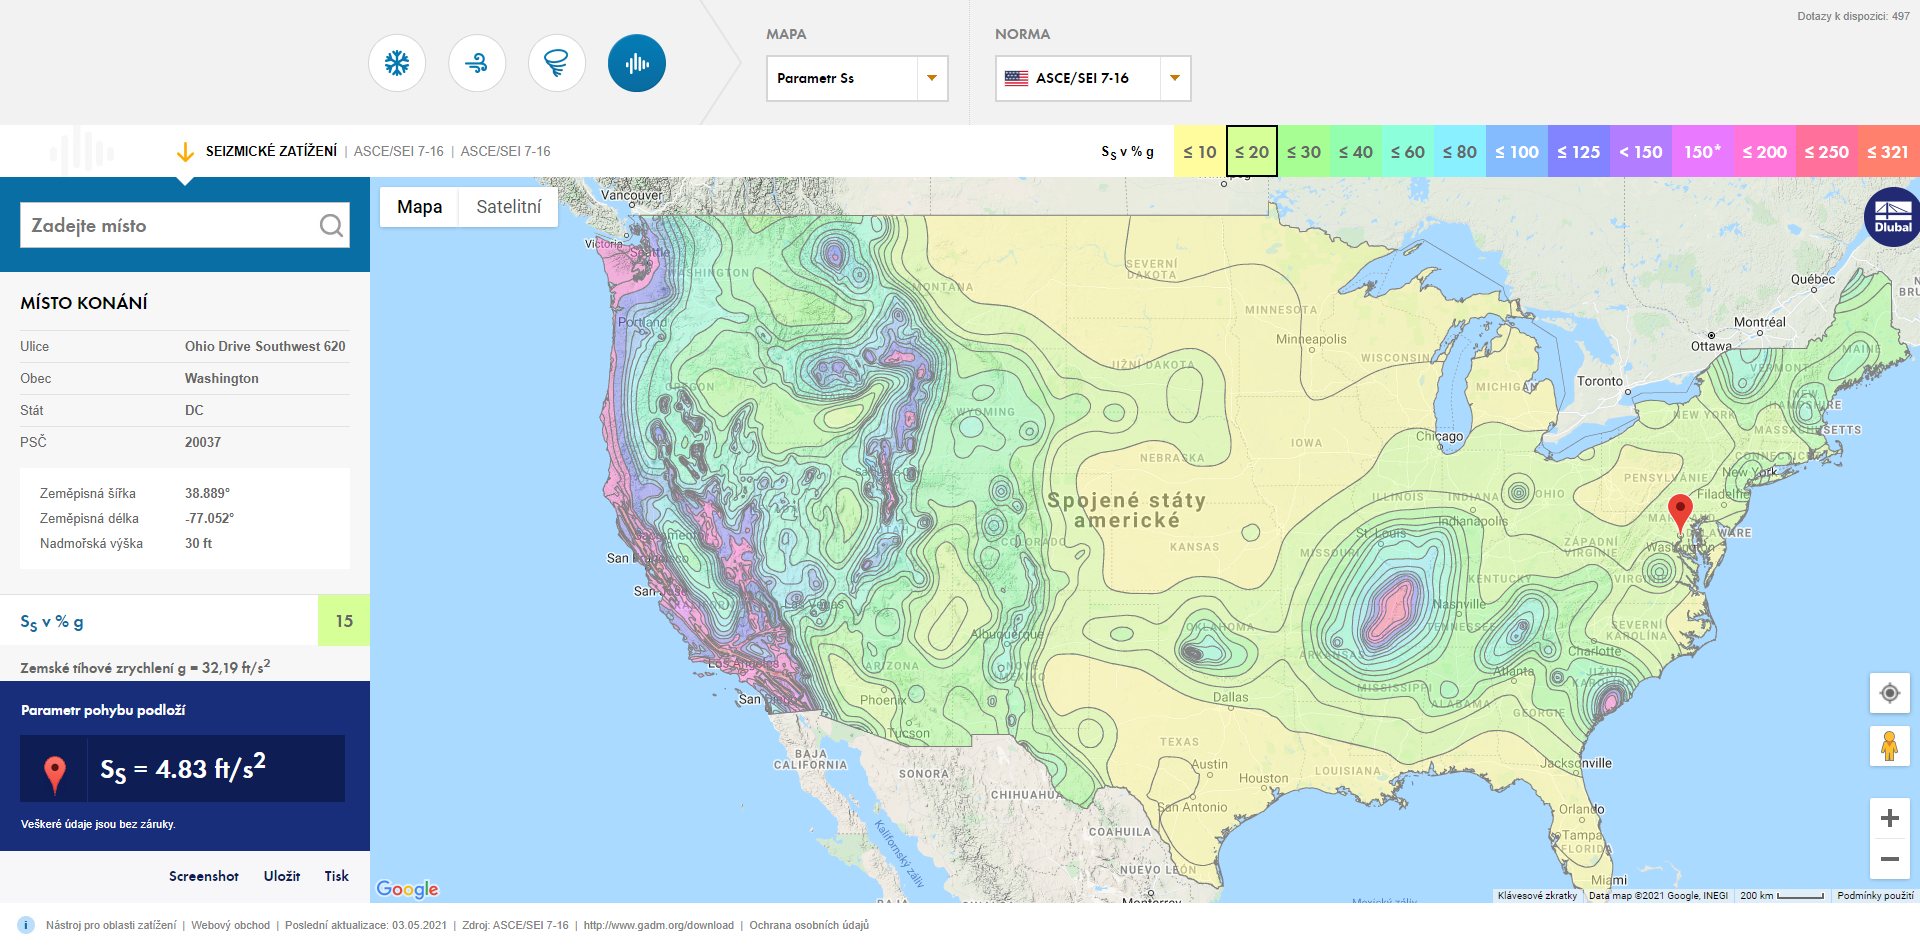Open the Nástroj pro oblasti zatížení link
Screen dimensions: 1920x947
[111, 925]
